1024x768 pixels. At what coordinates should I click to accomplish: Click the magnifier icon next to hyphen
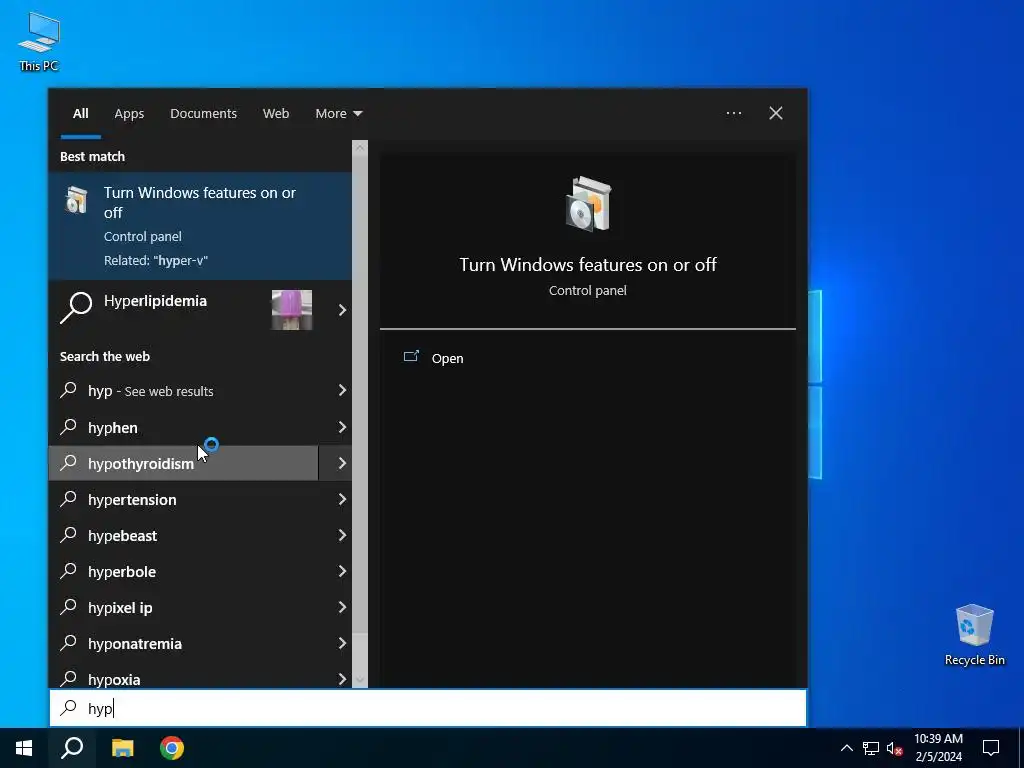[x=69, y=426]
